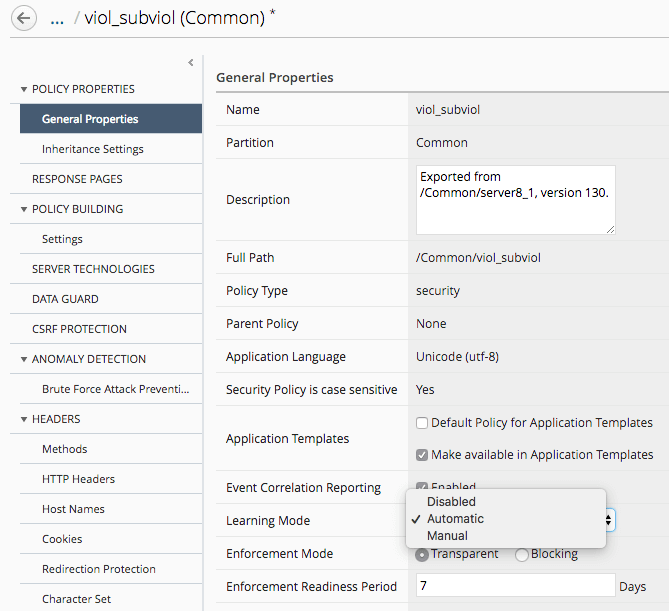Collapse the Policy Building section
The width and height of the screenshot is (669, 611).
[x=24, y=209]
